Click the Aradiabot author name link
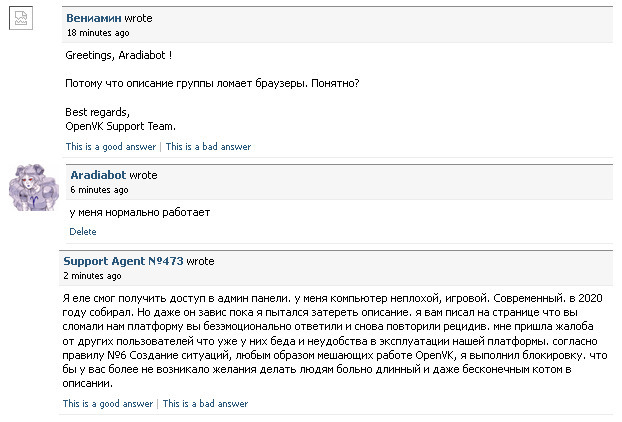 (98, 175)
